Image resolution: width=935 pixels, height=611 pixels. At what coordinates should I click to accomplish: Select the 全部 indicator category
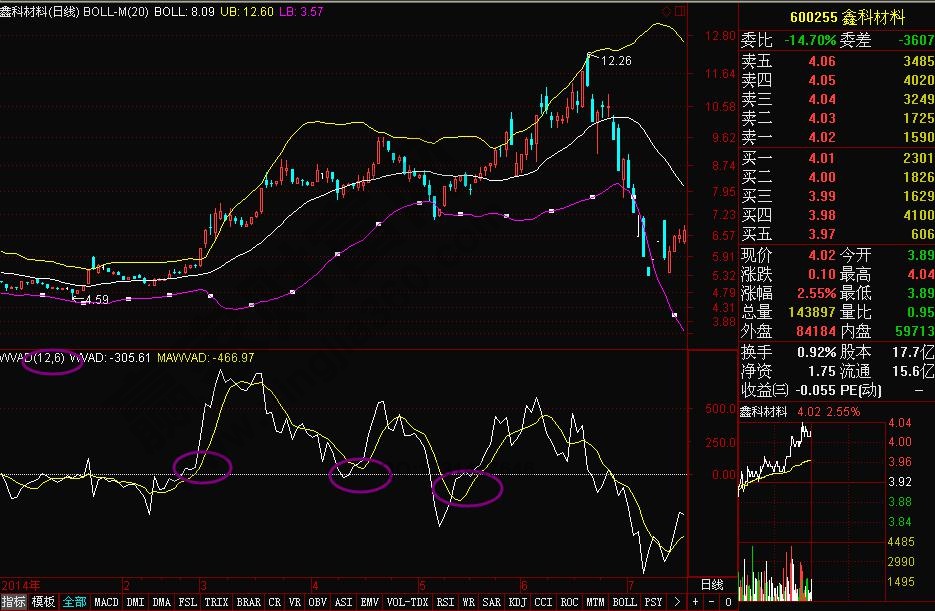pyautogui.click(x=75, y=602)
